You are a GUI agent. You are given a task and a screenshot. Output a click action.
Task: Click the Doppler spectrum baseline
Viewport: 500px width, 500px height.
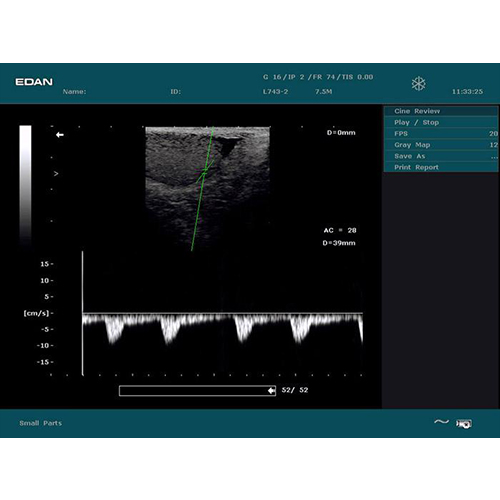[223, 313]
